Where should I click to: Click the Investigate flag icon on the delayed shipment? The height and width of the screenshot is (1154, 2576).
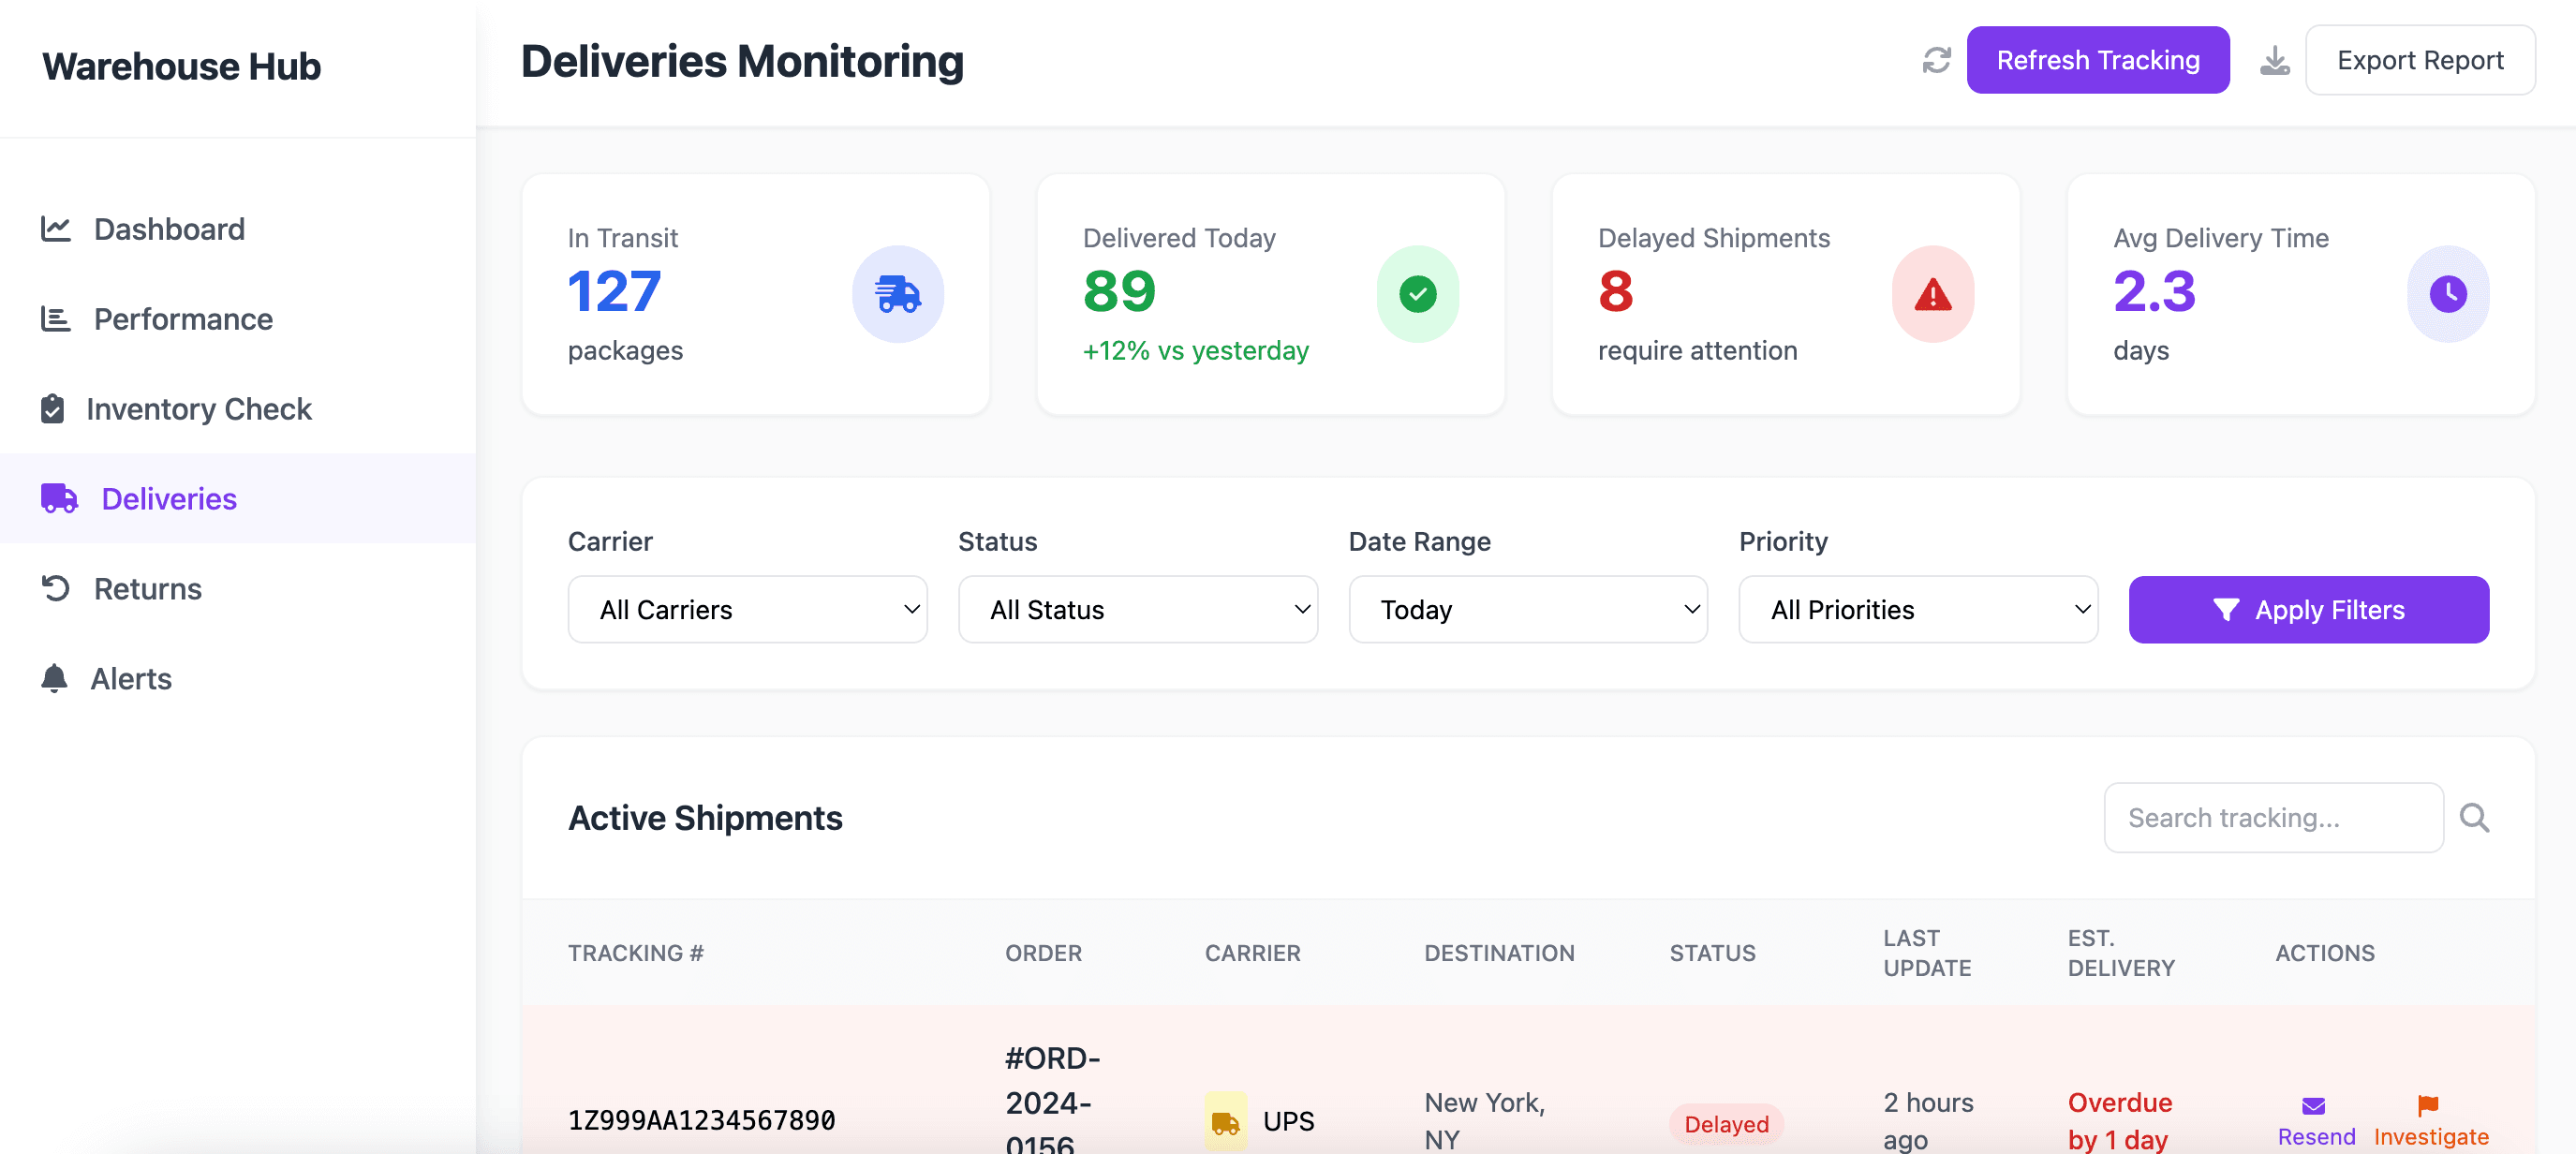click(x=2428, y=1105)
